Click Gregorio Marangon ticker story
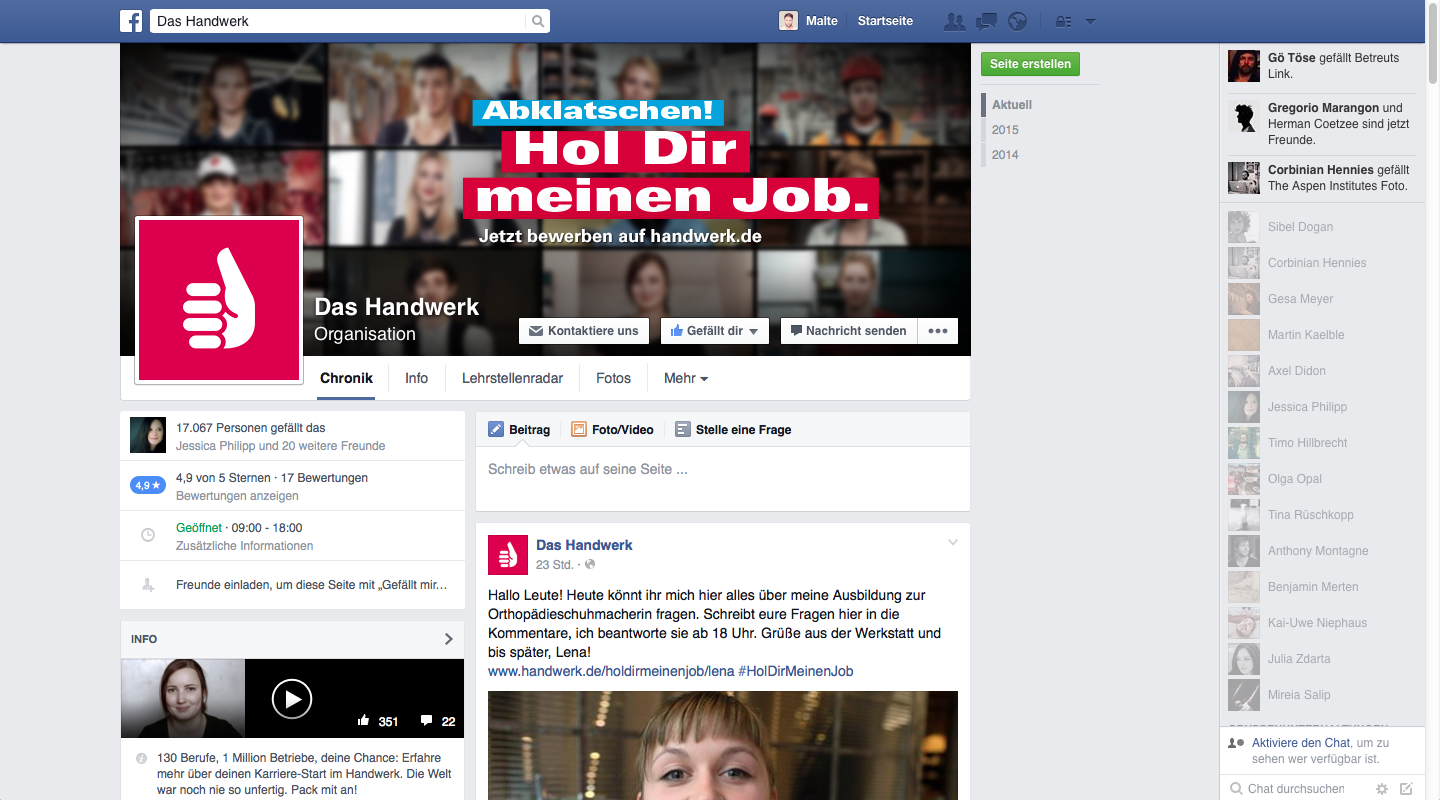The image size is (1440, 800). tap(1322, 123)
